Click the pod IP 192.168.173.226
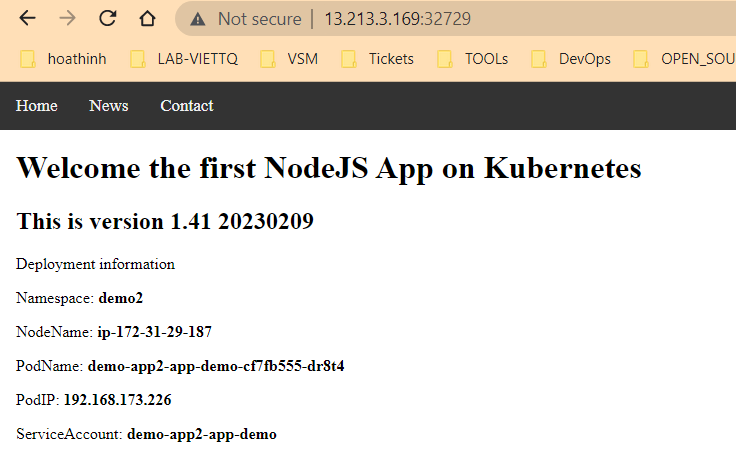Viewport: 736px width, 473px height. [117, 400]
